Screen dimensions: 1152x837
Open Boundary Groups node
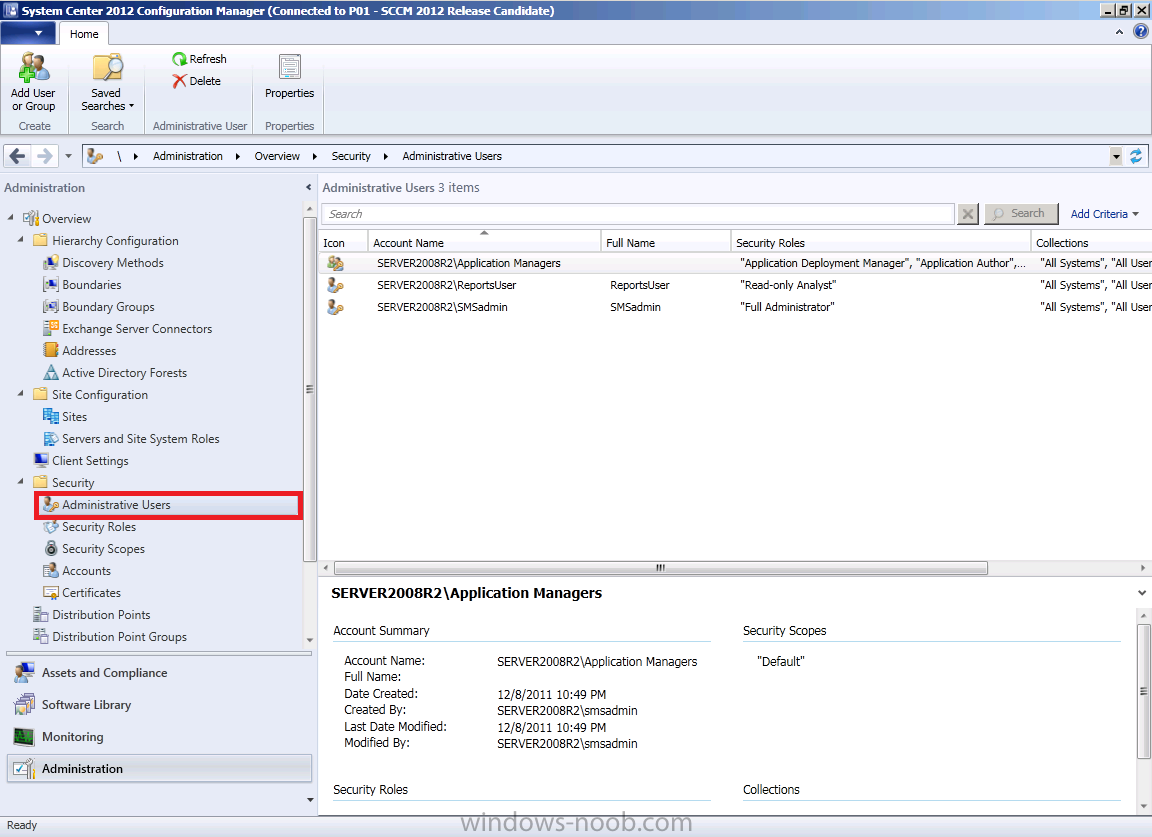98,306
